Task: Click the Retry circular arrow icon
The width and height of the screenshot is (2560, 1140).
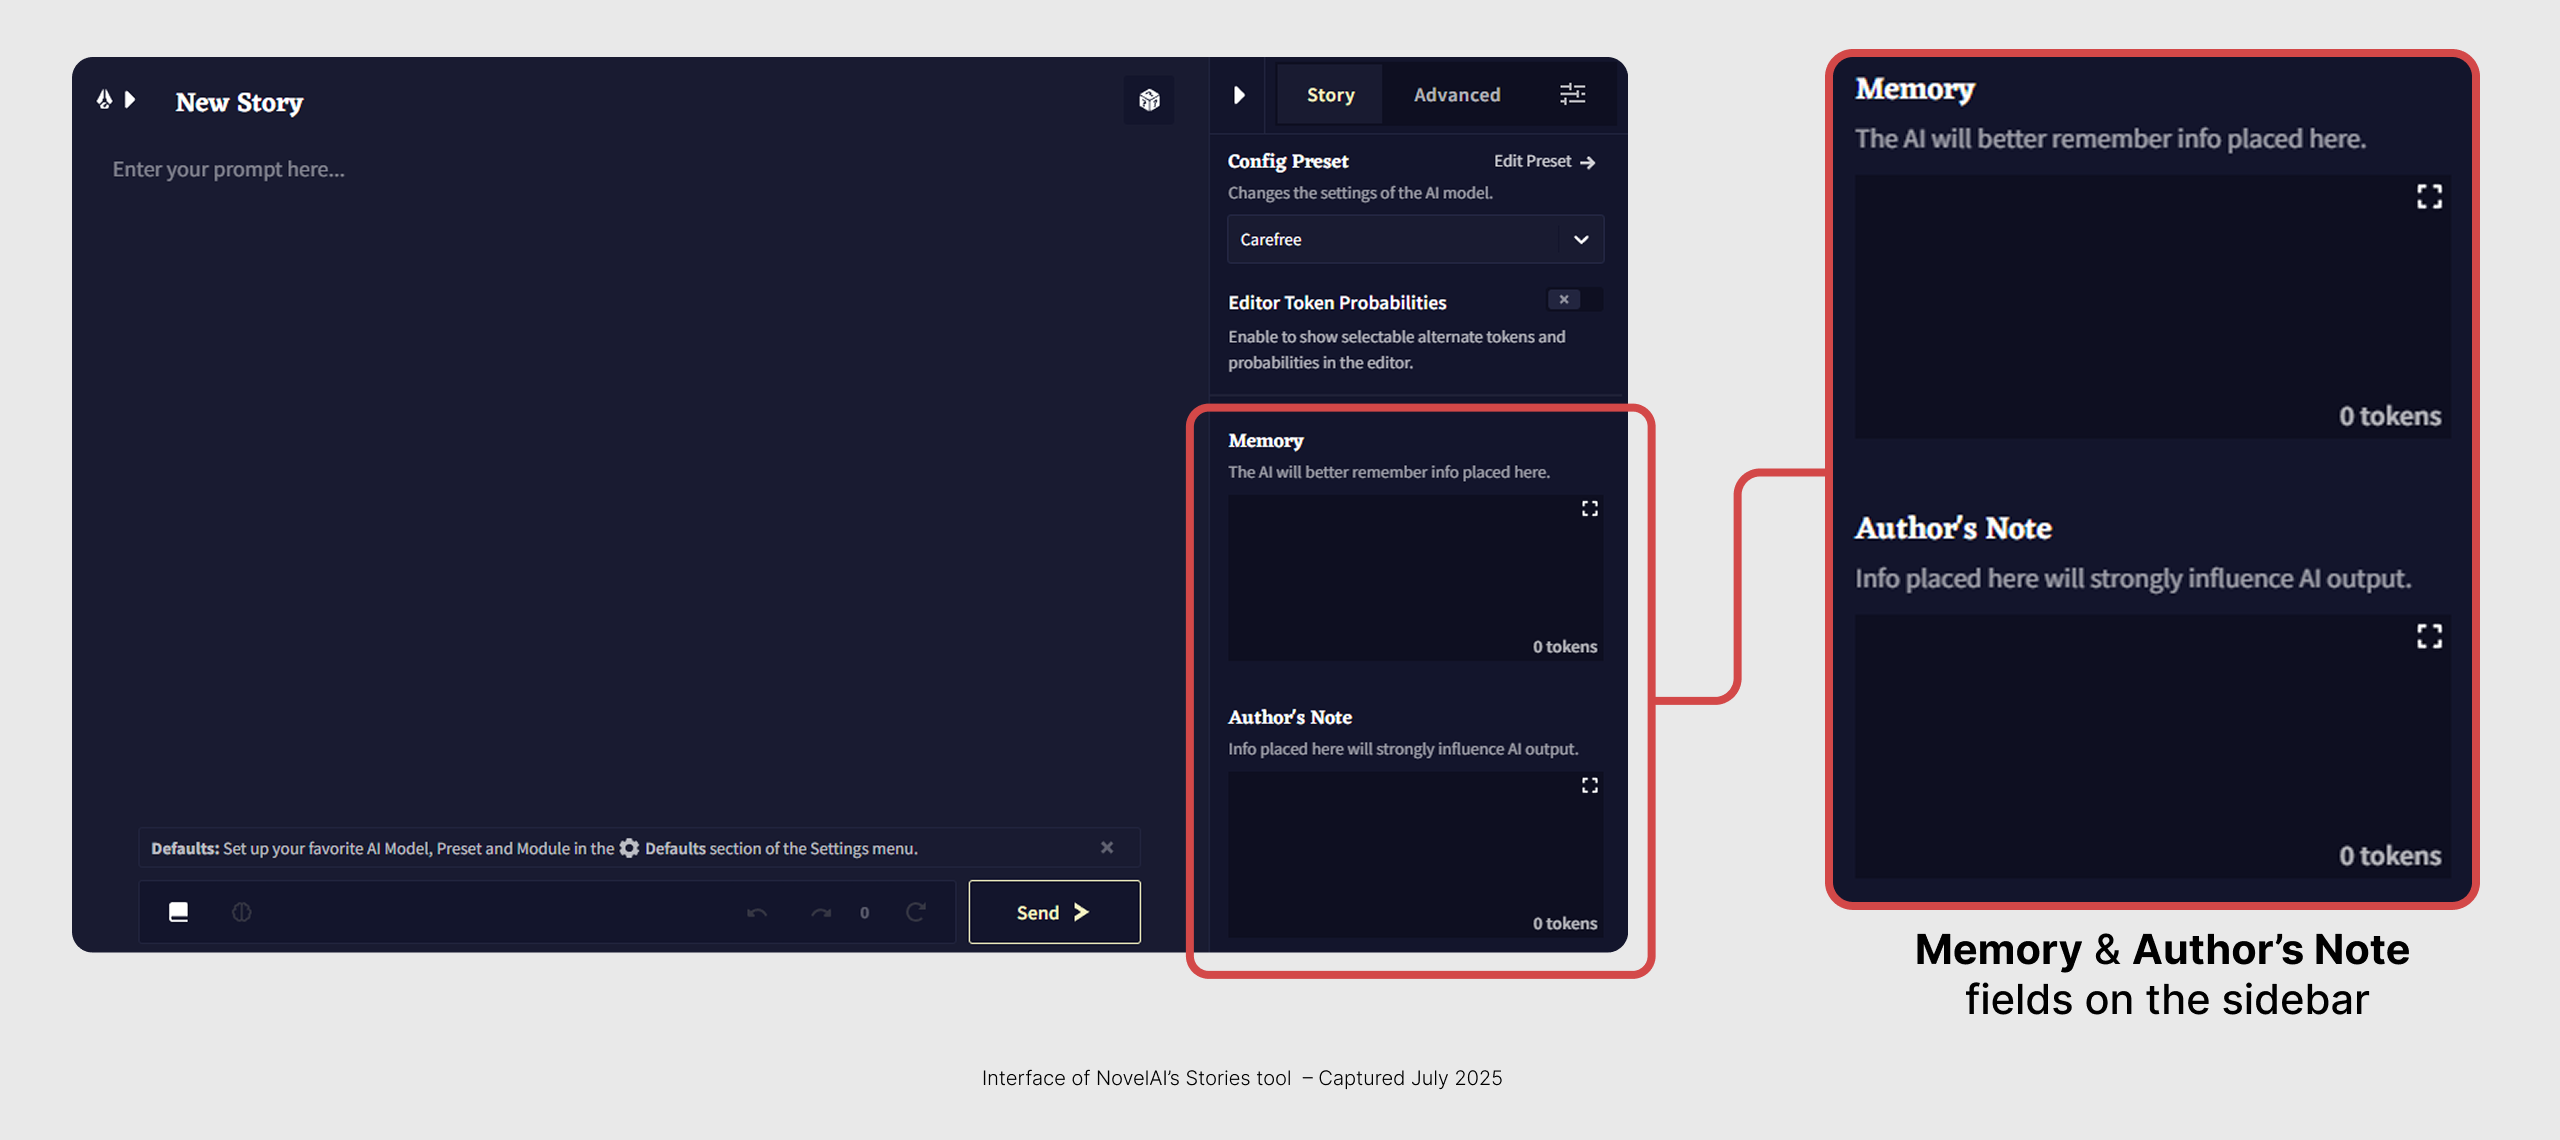Action: pyautogui.click(x=915, y=911)
